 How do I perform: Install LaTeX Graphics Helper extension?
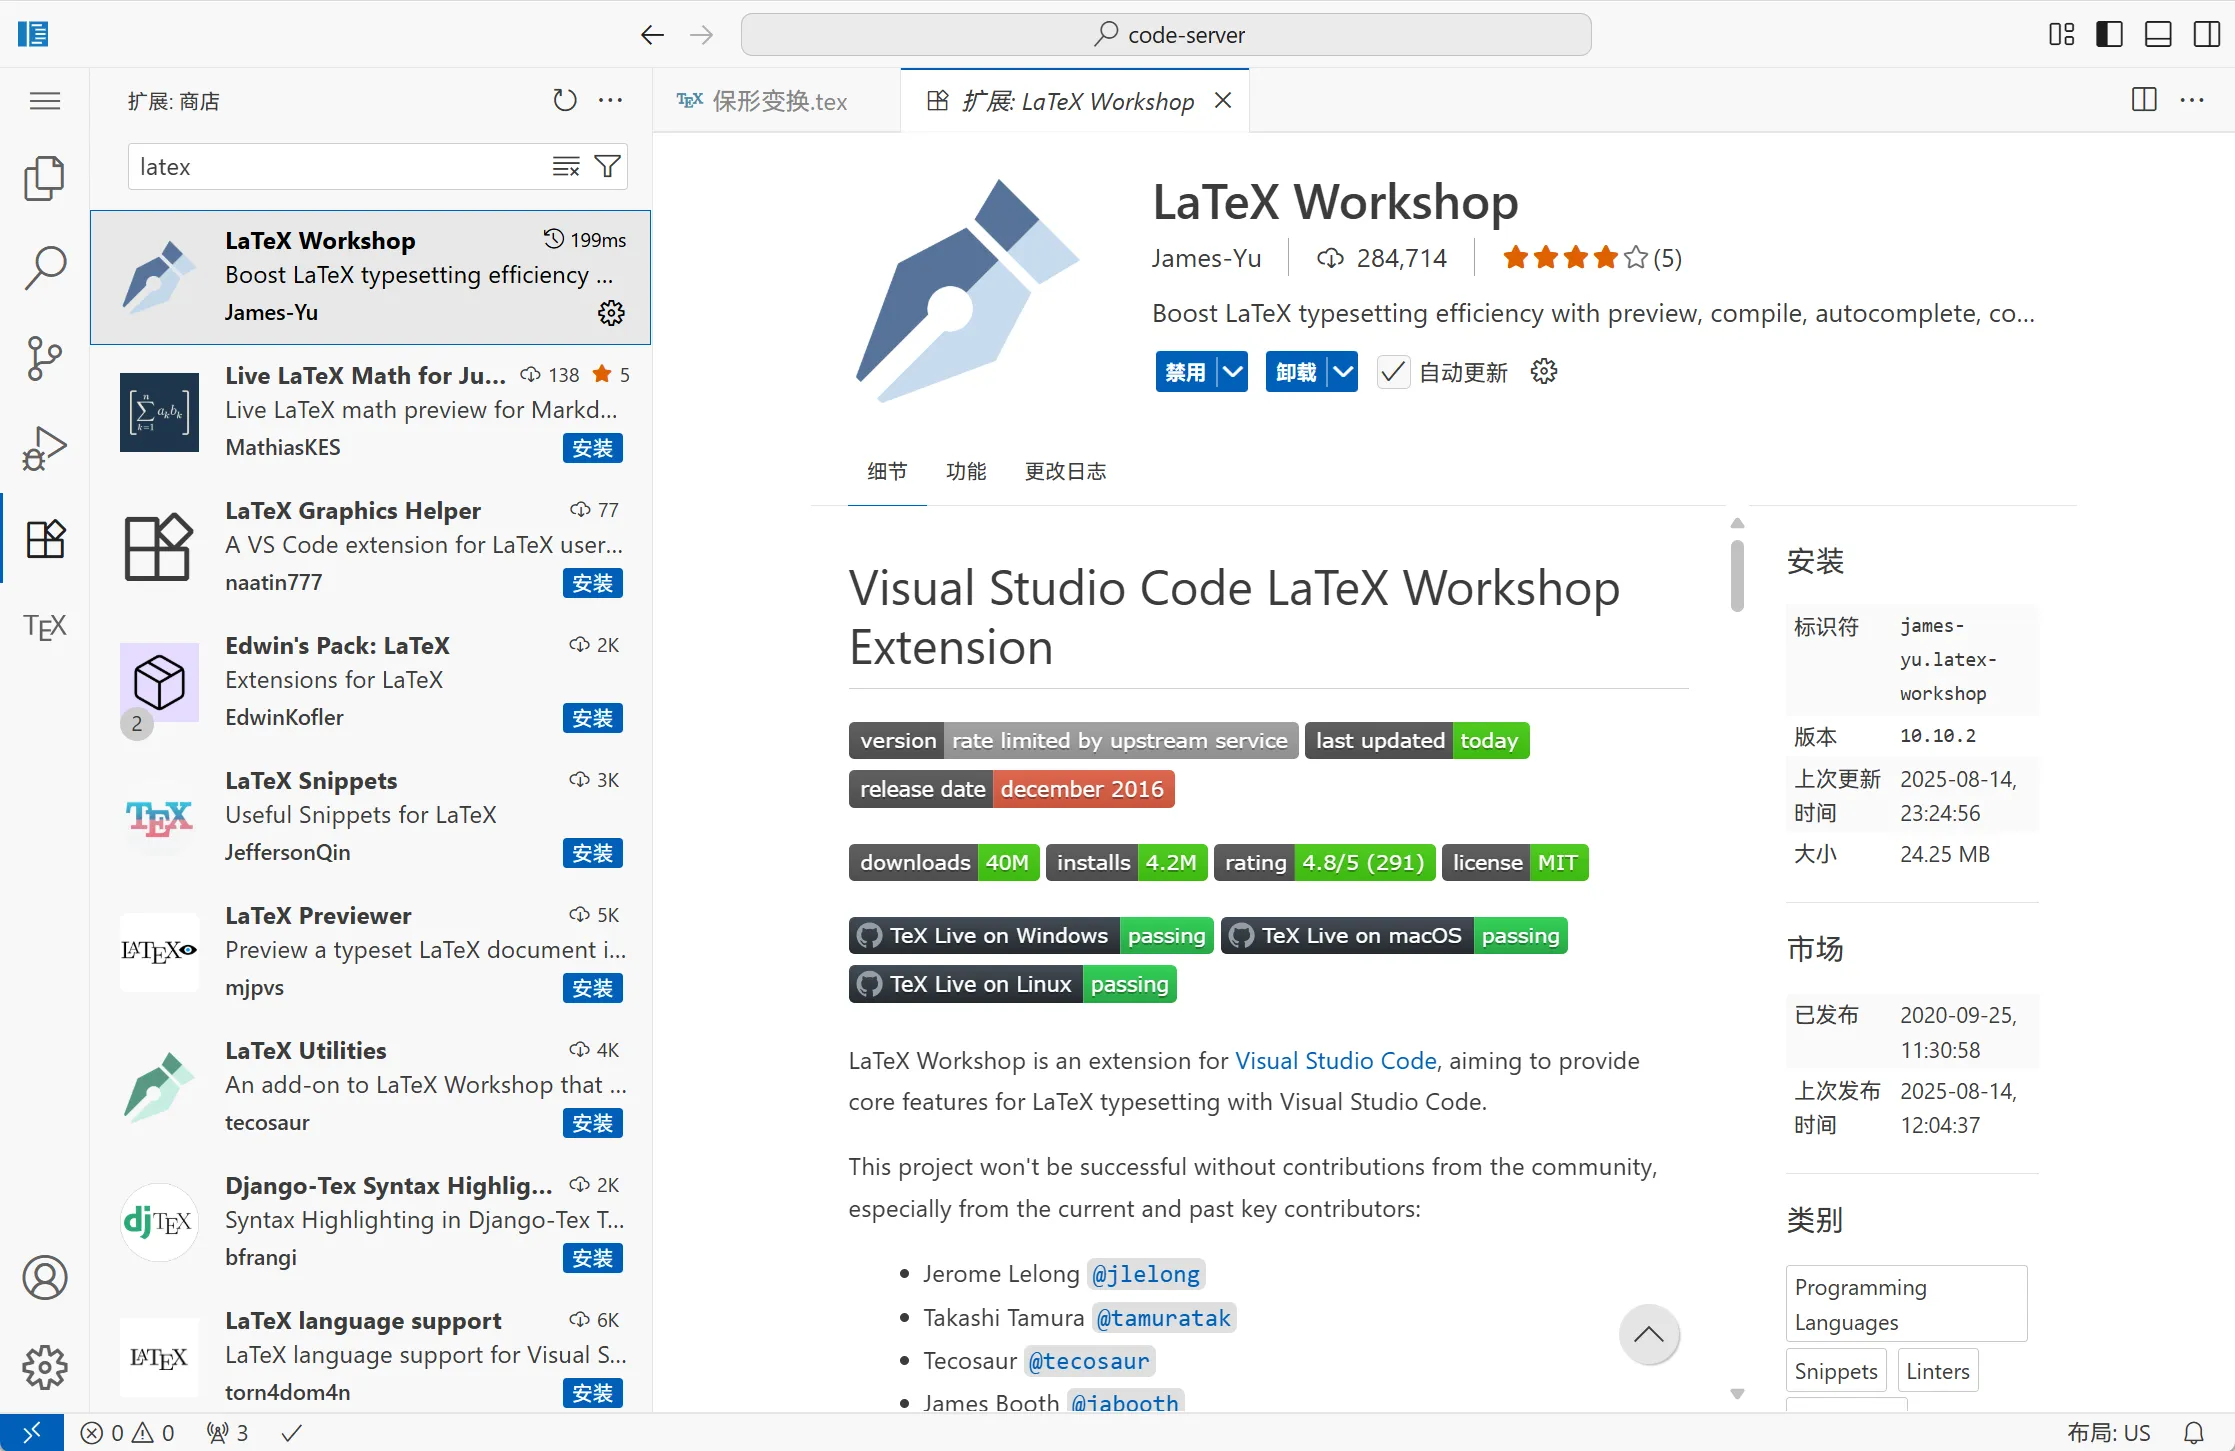tap(593, 583)
